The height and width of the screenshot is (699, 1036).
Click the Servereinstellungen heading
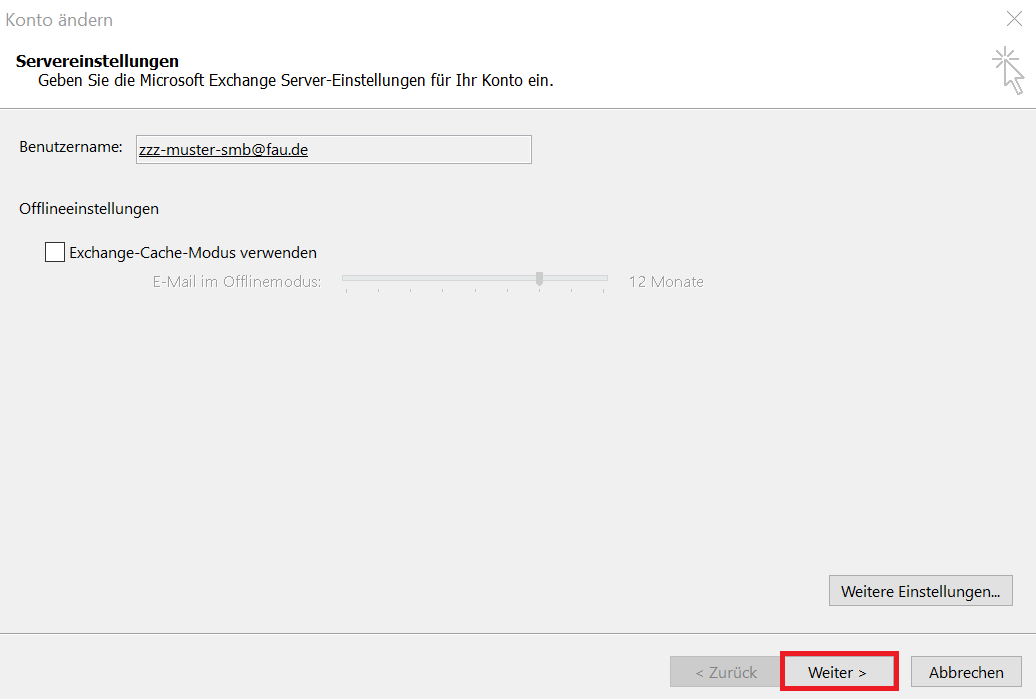[x=97, y=61]
